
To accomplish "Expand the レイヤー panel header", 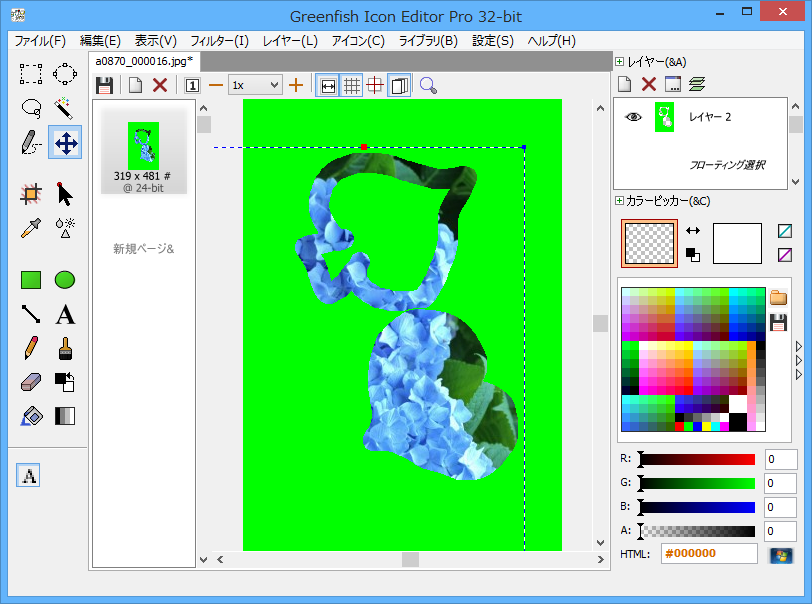I will click(620, 62).
